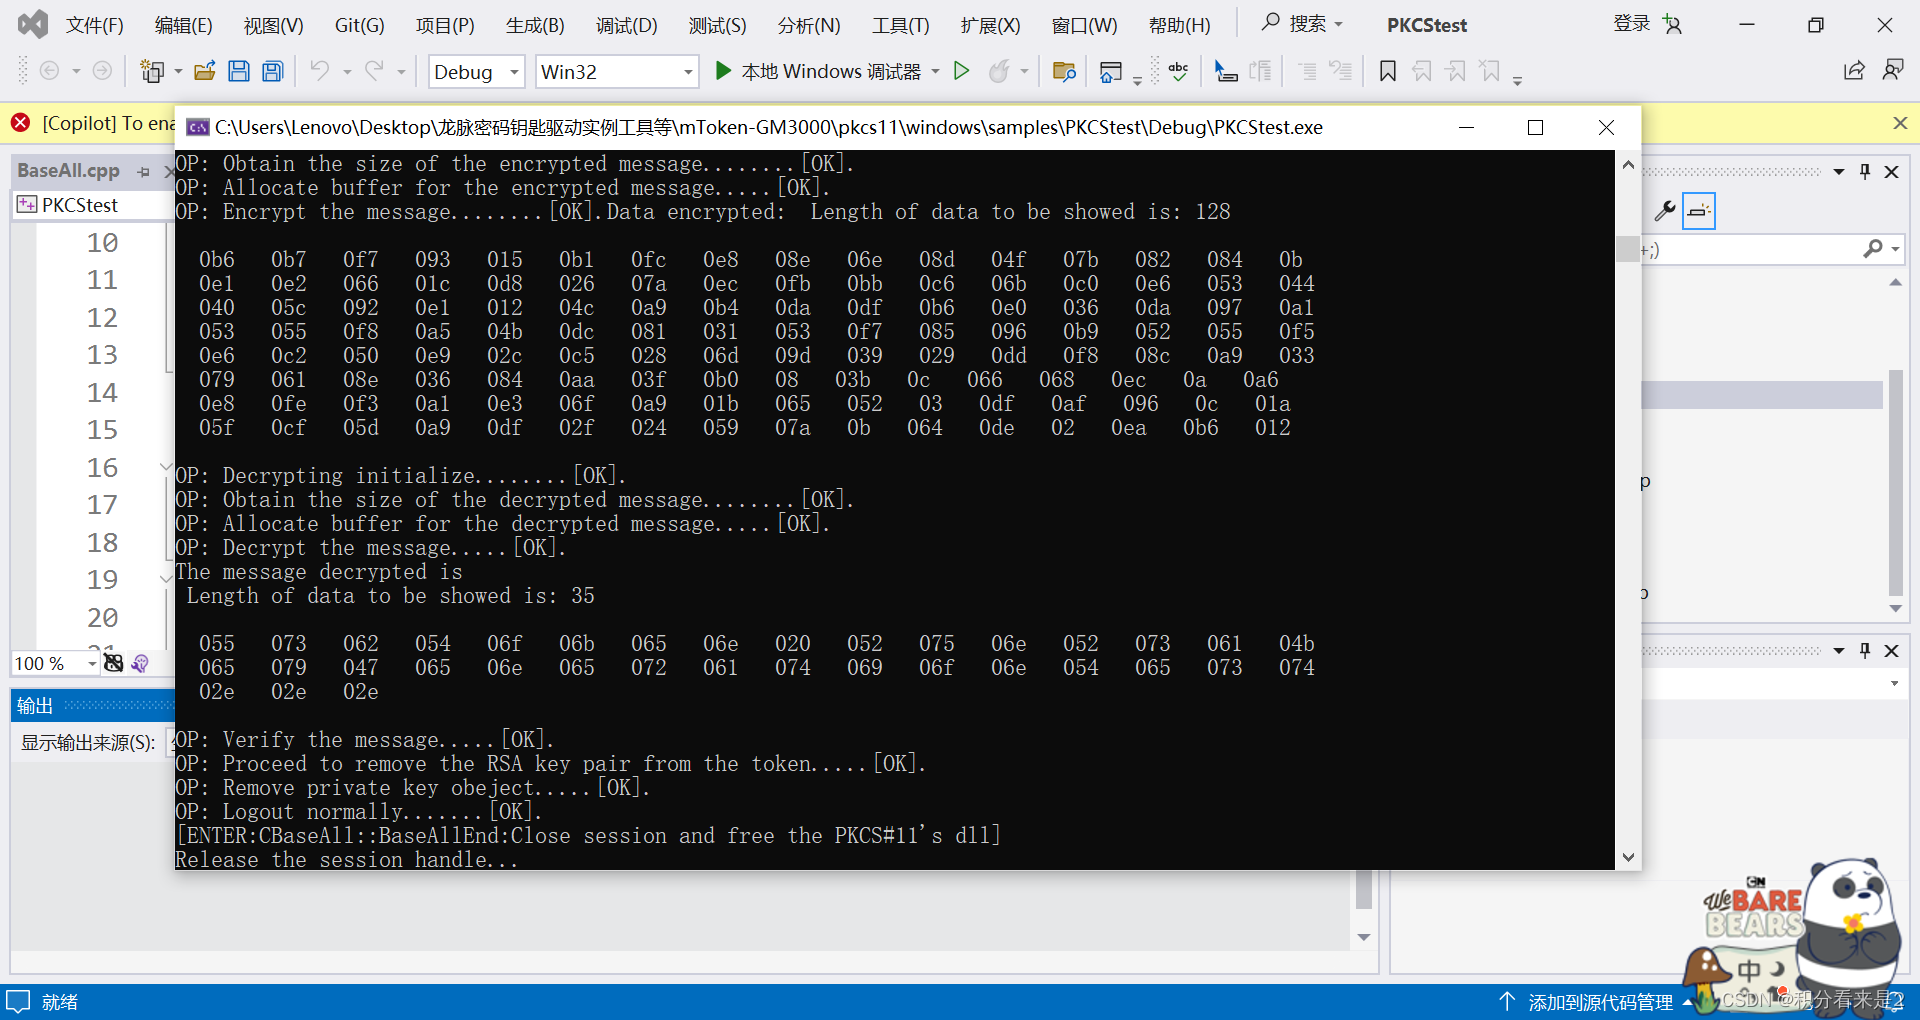
Task: Open the Git(G) menu
Action: pyautogui.click(x=359, y=25)
